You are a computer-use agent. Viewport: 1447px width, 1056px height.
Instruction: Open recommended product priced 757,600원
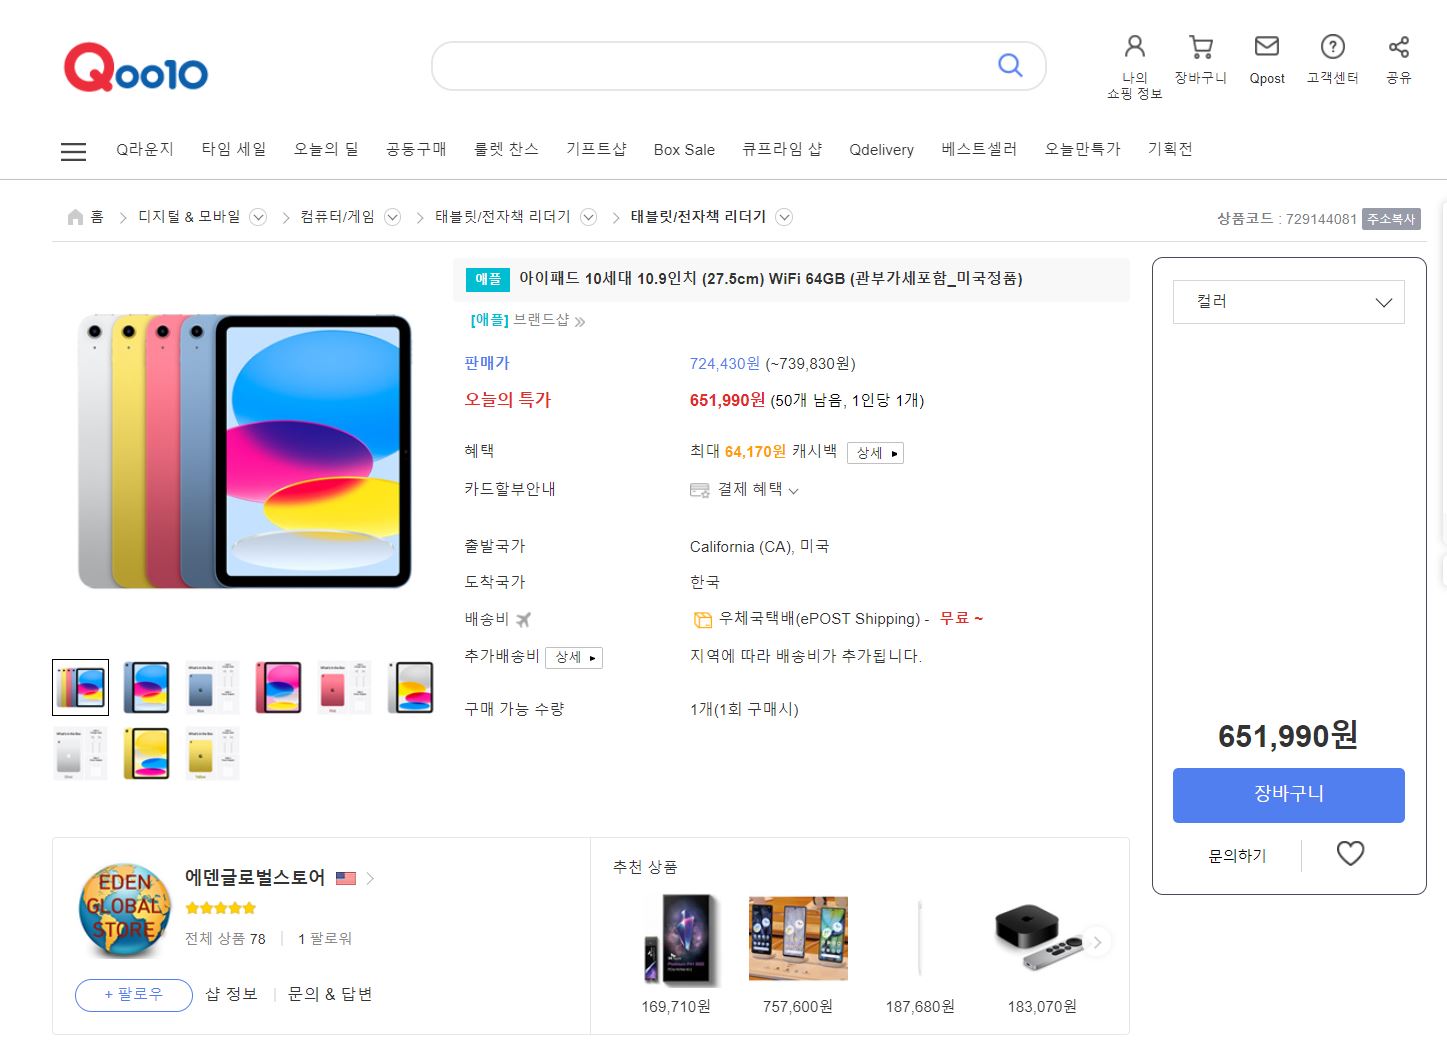pyautogui.click(x=798, y=939)
